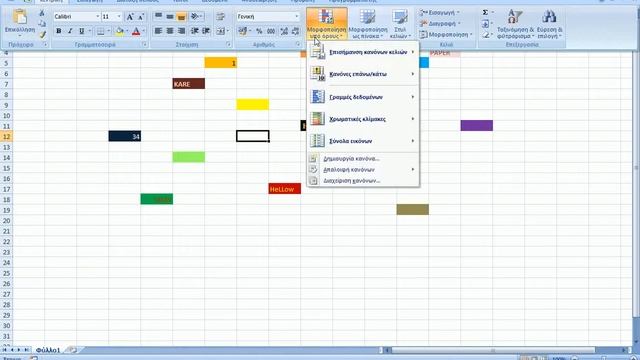The width and height of the screenshot is (640, 360).
Task: Expand the Font group dialog launcher
Action: click(x=145, y=44)
